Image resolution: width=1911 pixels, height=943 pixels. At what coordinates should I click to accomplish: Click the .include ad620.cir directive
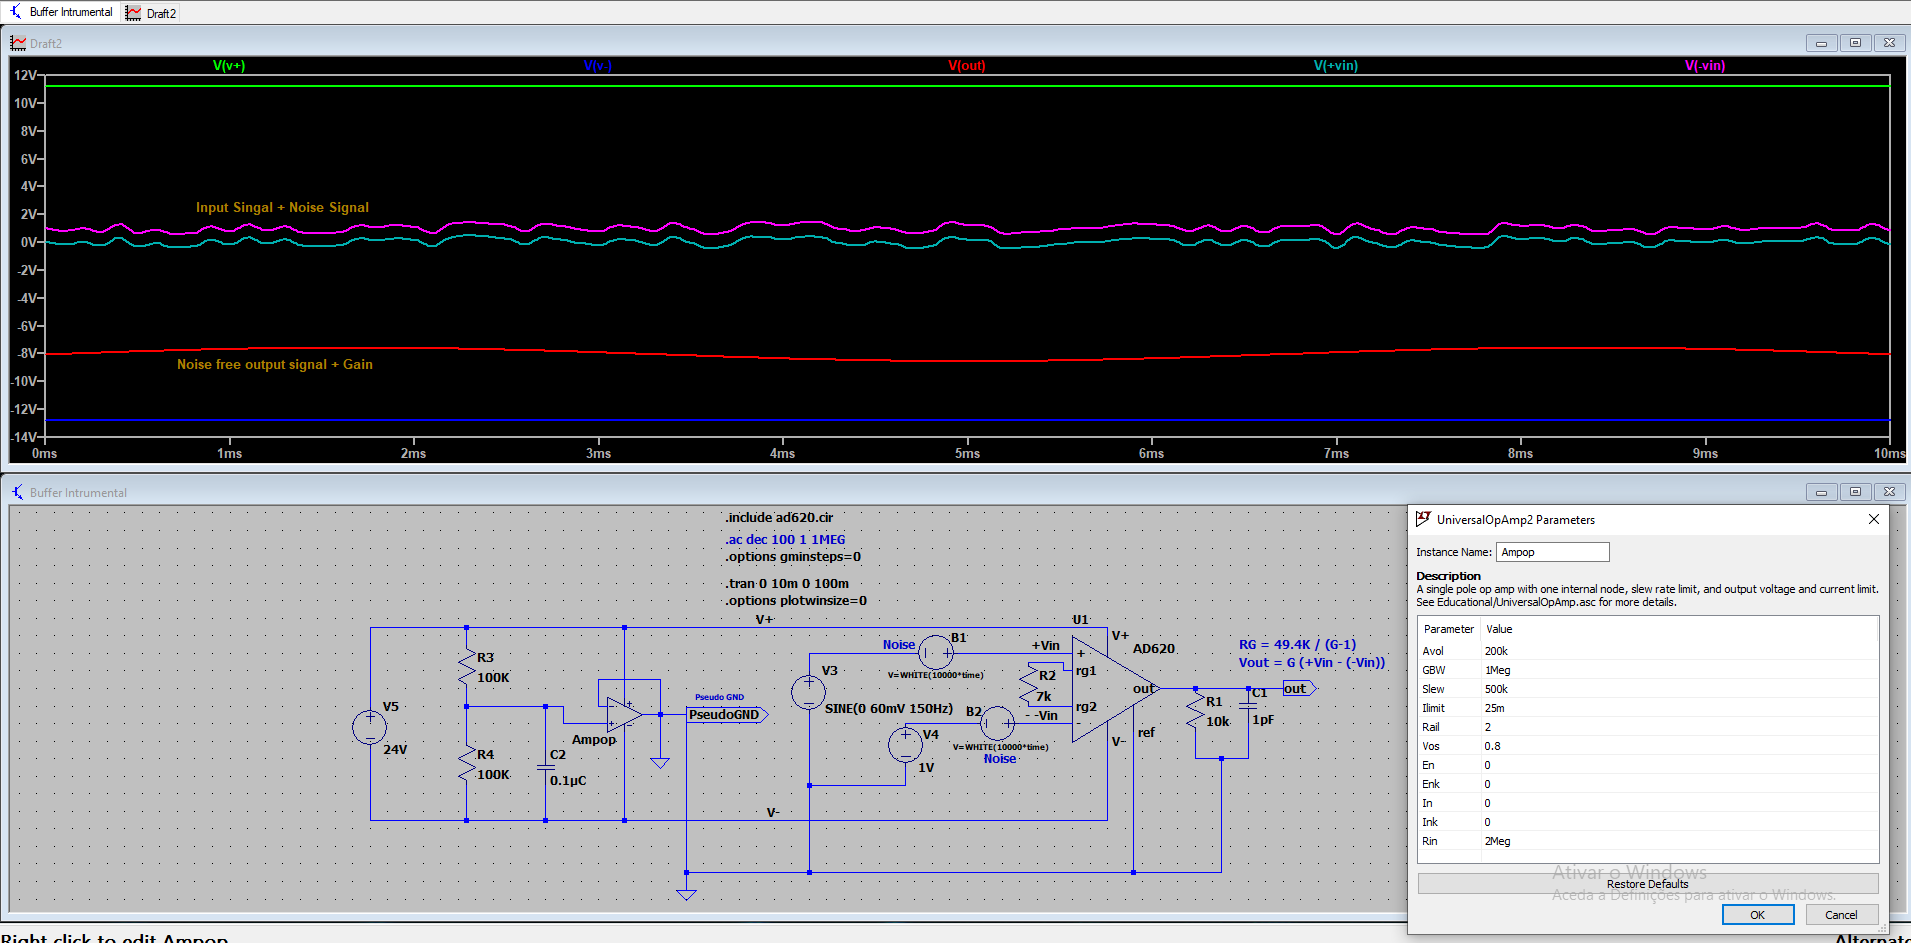click(x=779, y=518)
